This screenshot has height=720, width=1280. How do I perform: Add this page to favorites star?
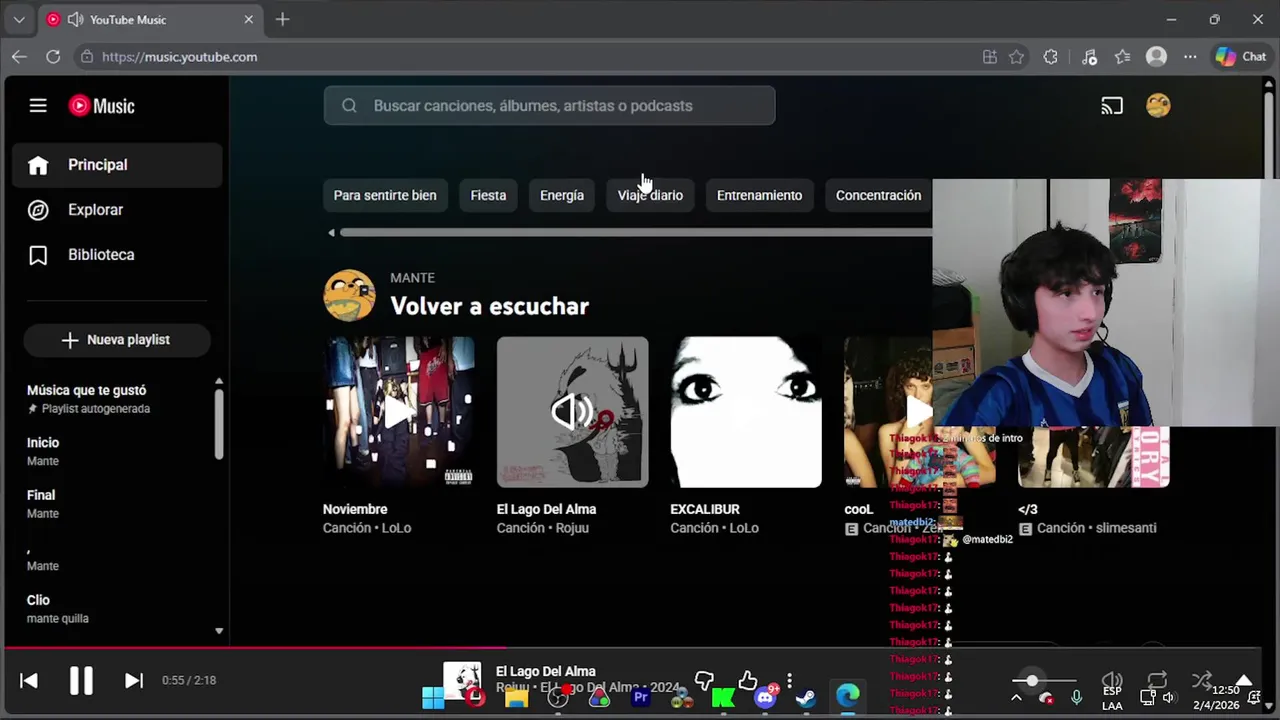[x=1017, y=57]
